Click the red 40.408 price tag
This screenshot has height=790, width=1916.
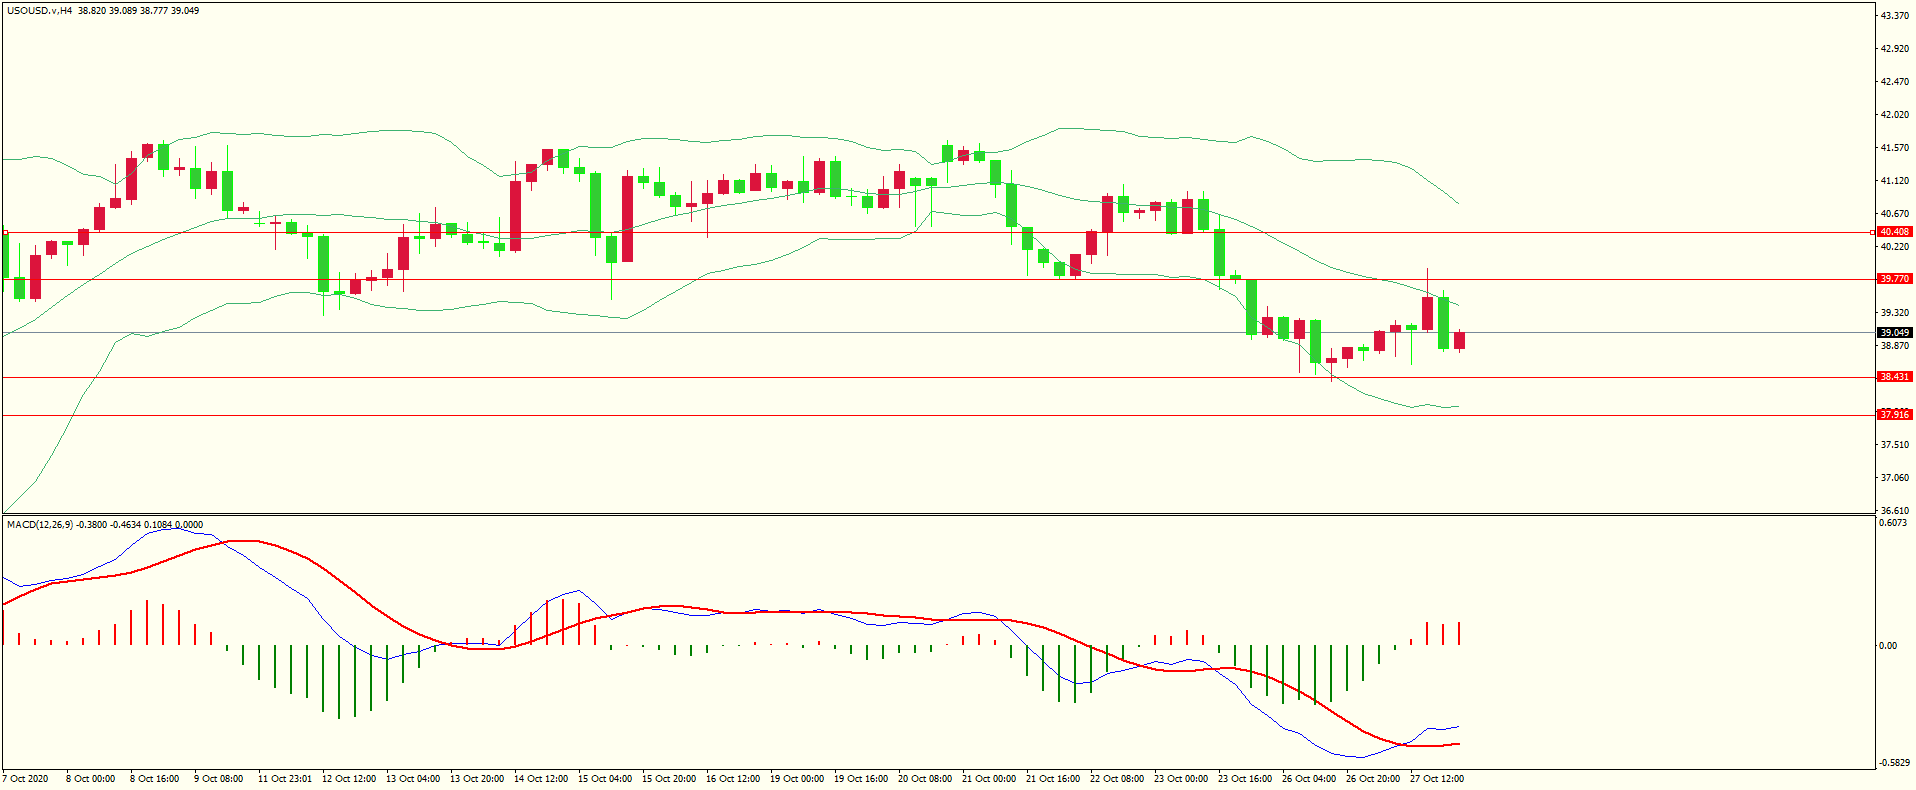click(1895, 232)
